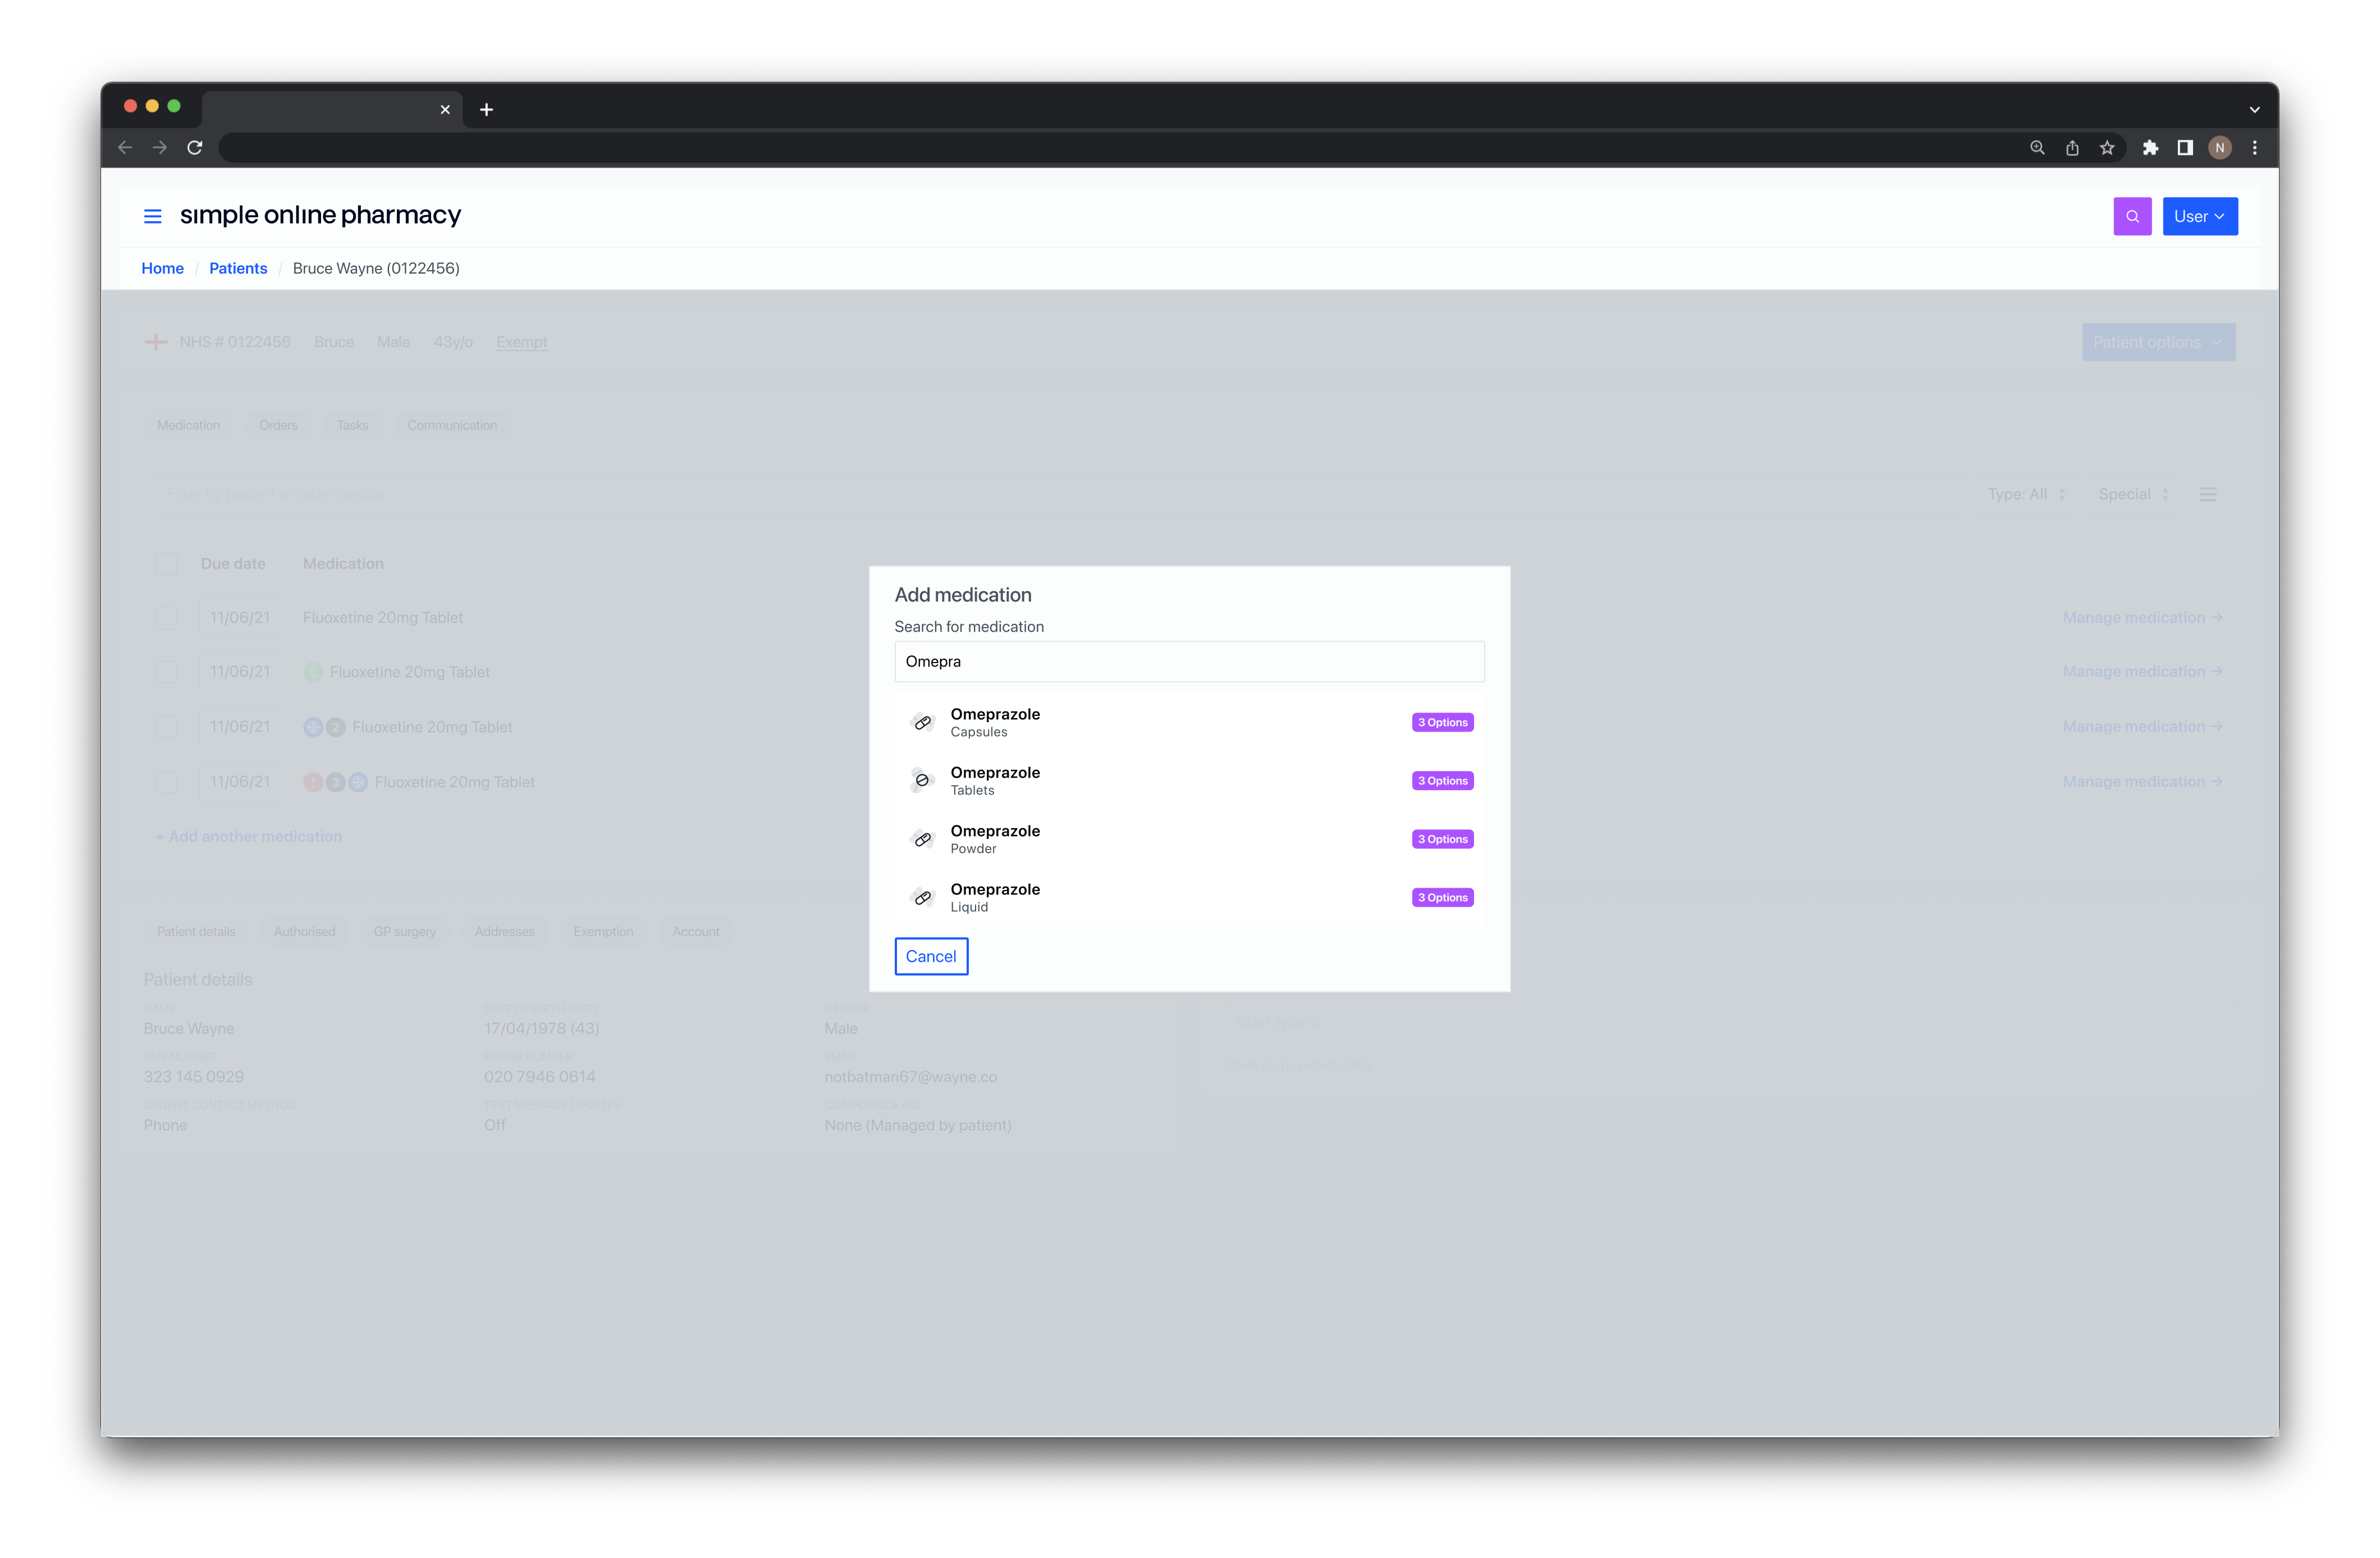Screen dimensions: 2380x1558
Task: Go to the Home breadcrumb link
Action: pos(162,268)
